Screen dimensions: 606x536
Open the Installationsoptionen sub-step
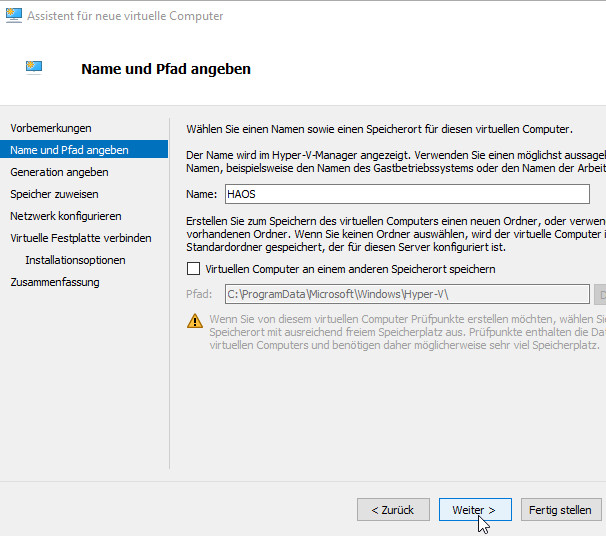point(75,260)
